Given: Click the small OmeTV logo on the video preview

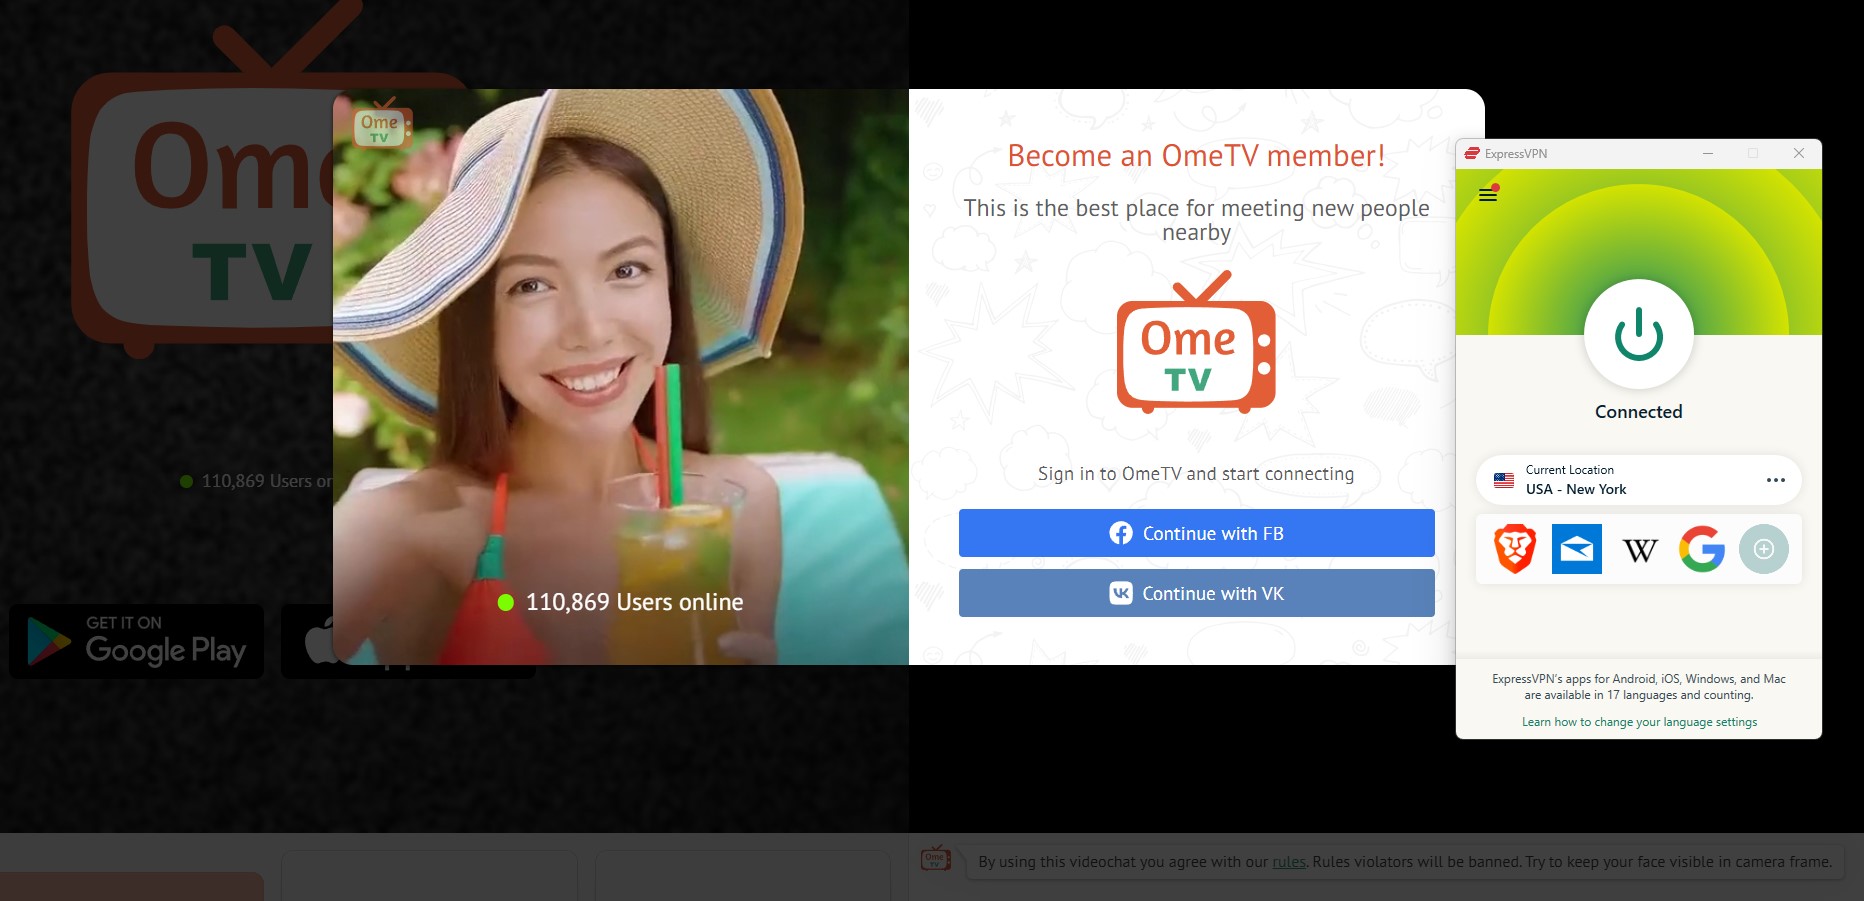Looking at the screenshot, I should (x=381, y=126).
